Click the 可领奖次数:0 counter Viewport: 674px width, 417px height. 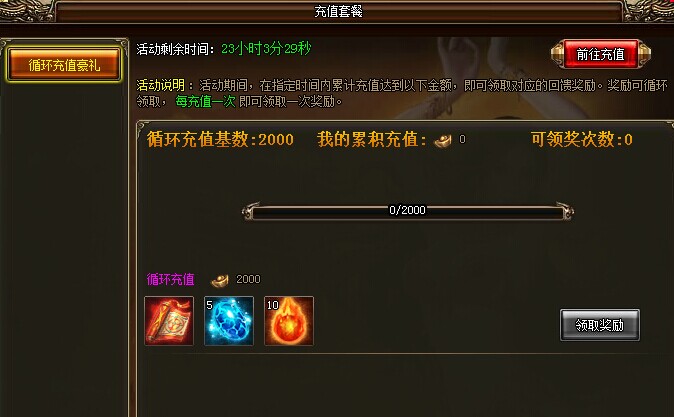[x=582, y=140]
